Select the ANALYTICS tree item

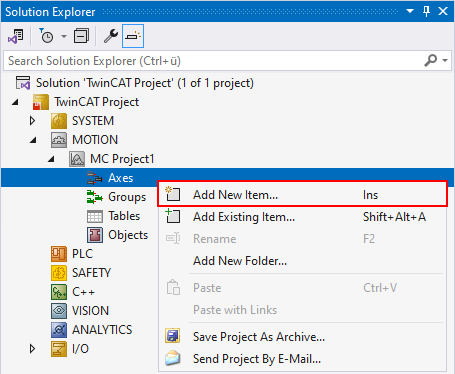click(102, 330)
